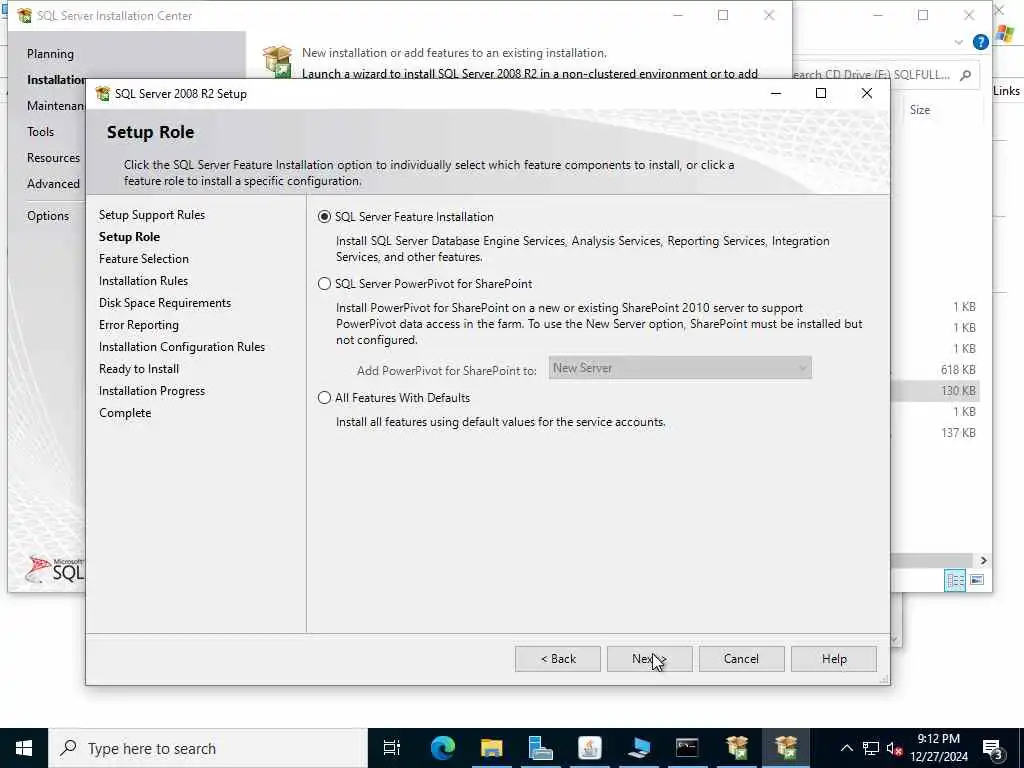Select the 137 KB file row
1024x768 pixels.
point(935,432)
